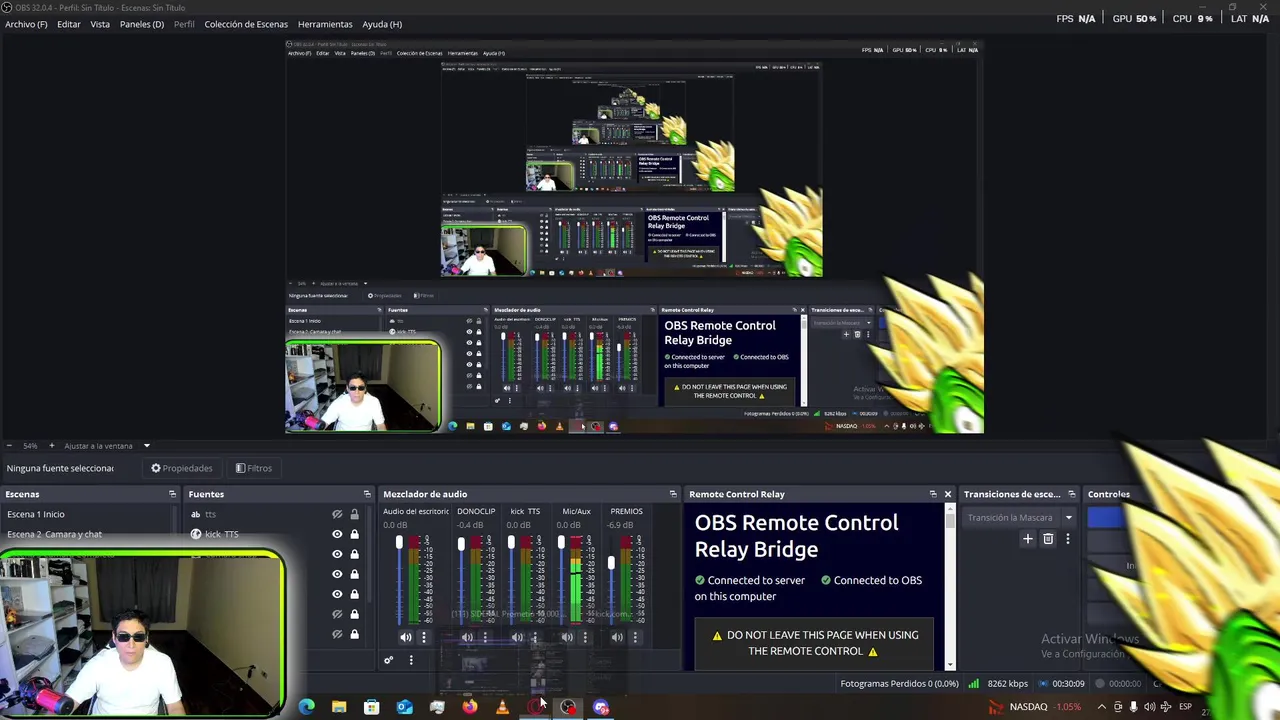Unlock the tts source

[x=354, y=514]
